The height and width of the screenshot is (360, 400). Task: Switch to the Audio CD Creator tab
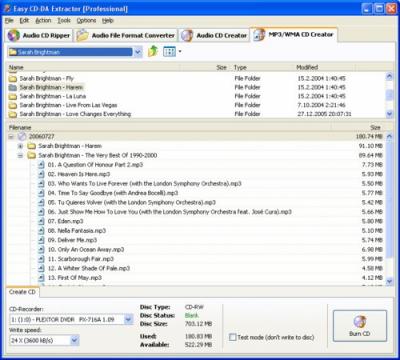click(x=214, y=35)
